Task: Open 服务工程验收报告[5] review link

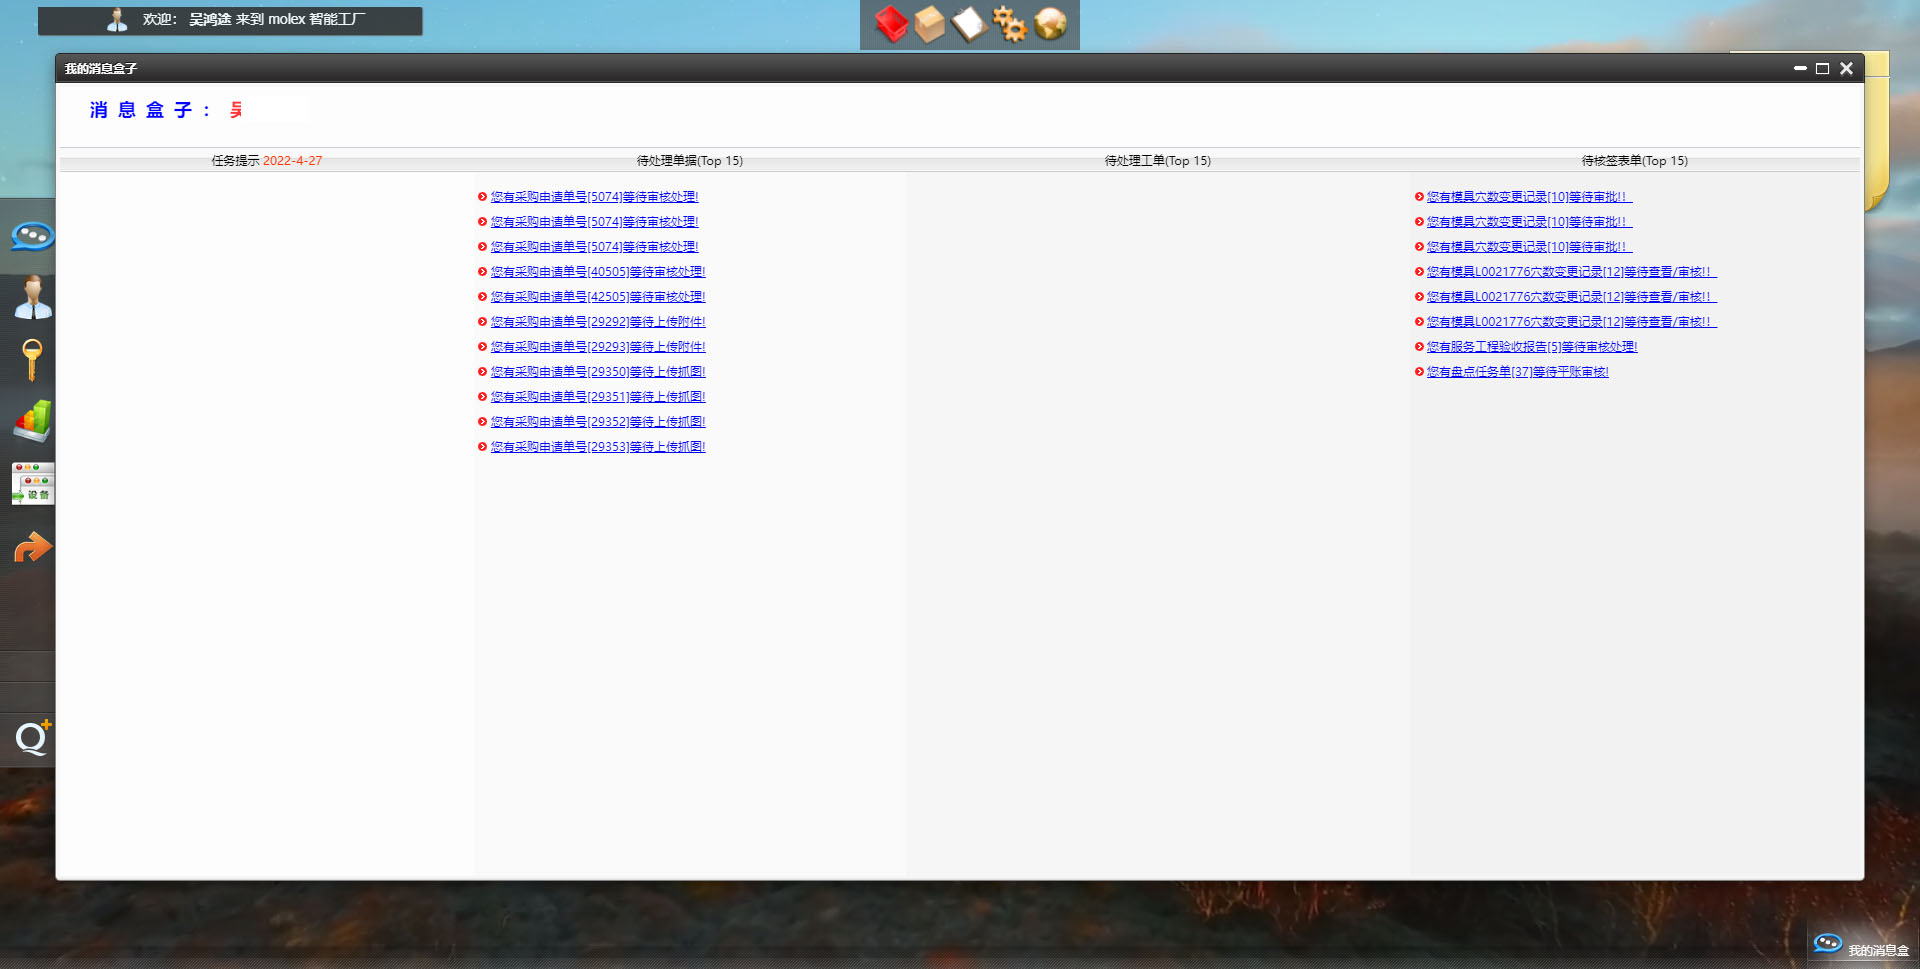Action: (1531, 347)
